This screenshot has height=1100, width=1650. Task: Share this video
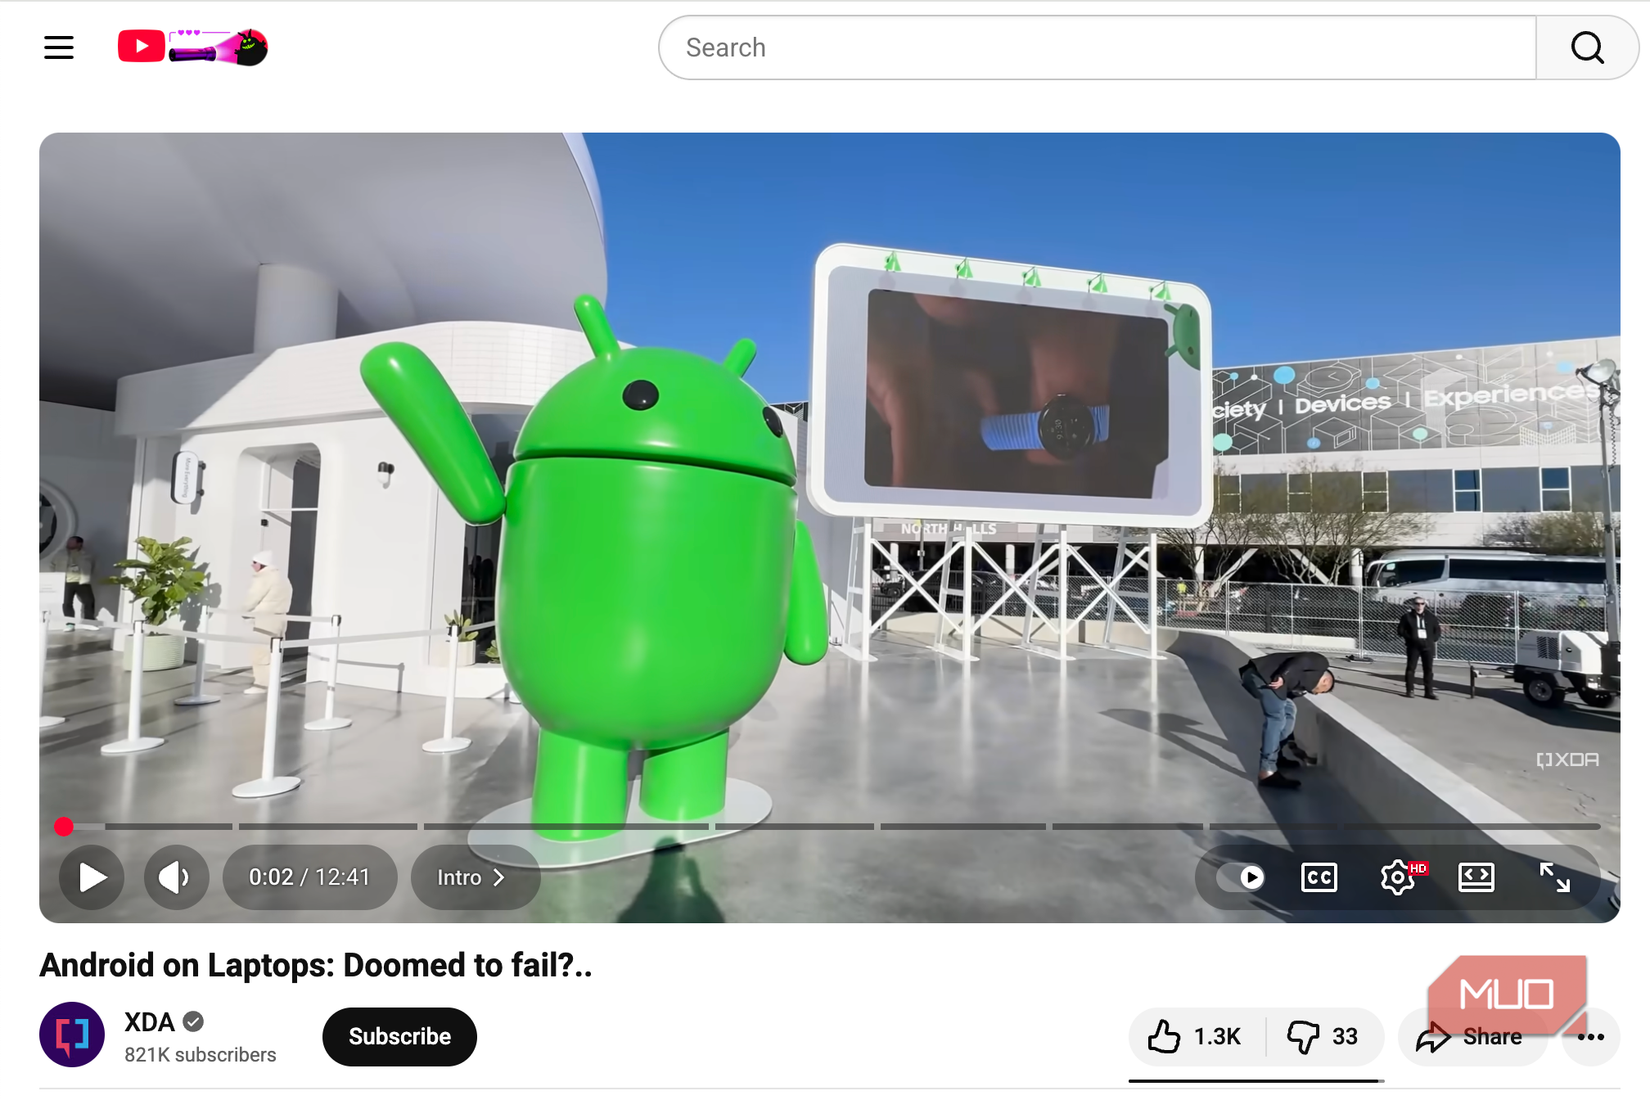1471,1036
